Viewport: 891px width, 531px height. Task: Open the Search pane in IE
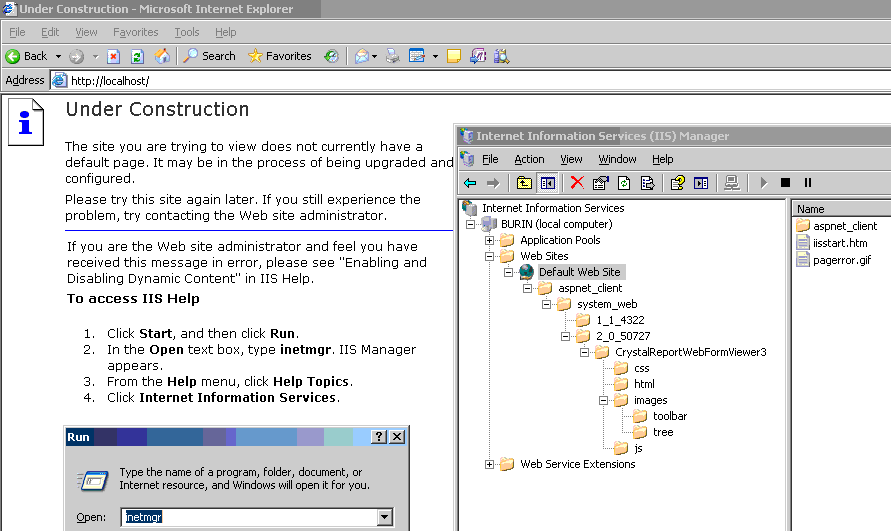point(209,56)
